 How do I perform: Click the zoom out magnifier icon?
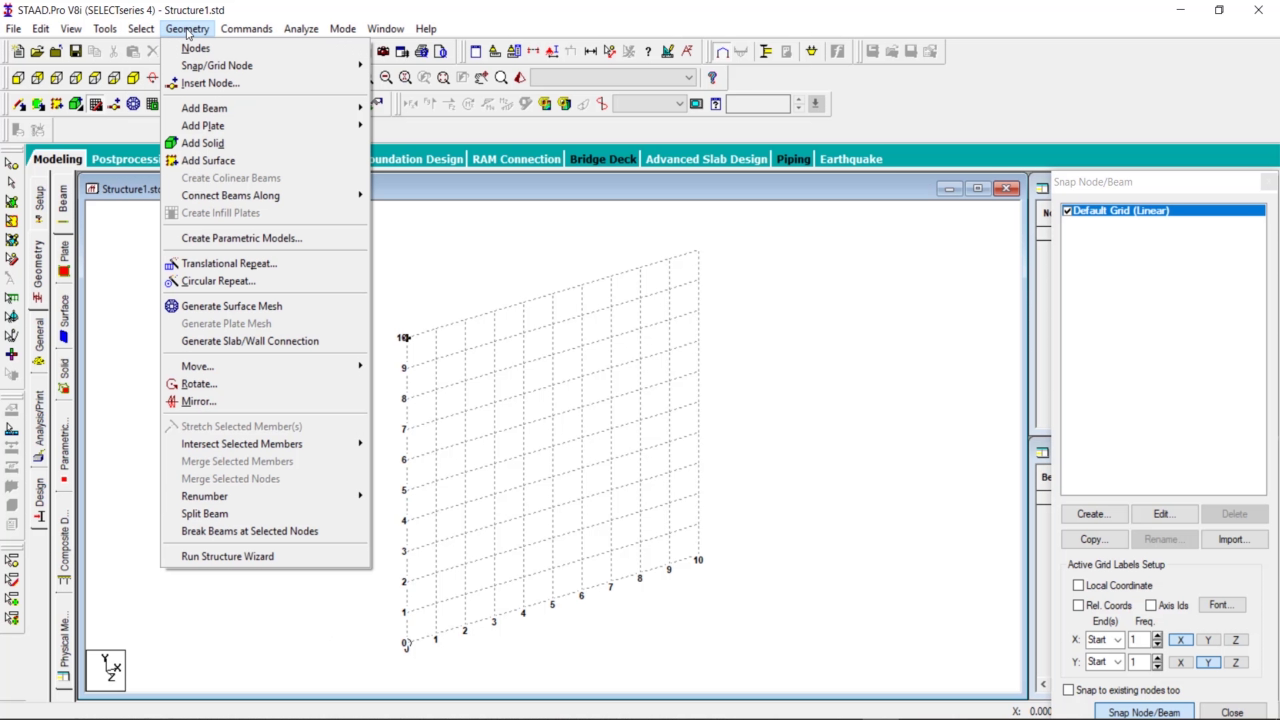(386, 77)
